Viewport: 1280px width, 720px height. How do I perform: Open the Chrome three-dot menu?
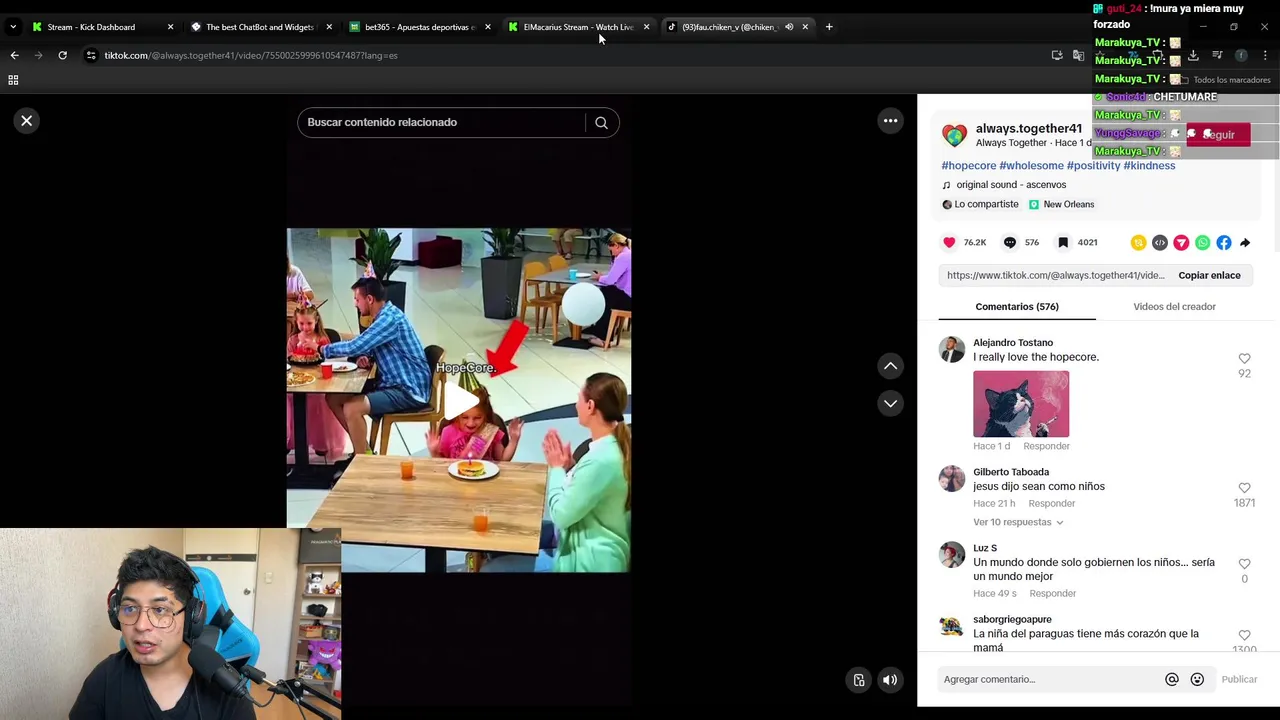click(1265, 55)
